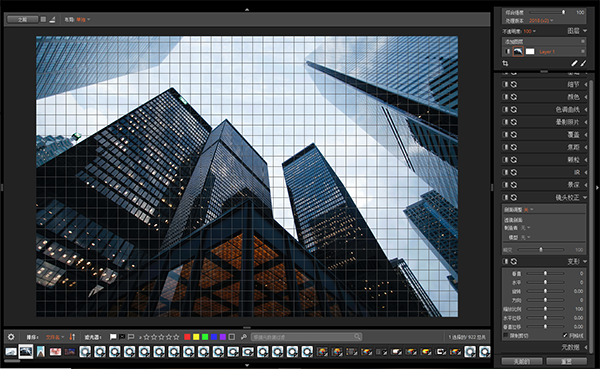Viewport: 600px width, 369px height.
Task: Expand the 细节 panel arrow
Action: coord(586,84)
